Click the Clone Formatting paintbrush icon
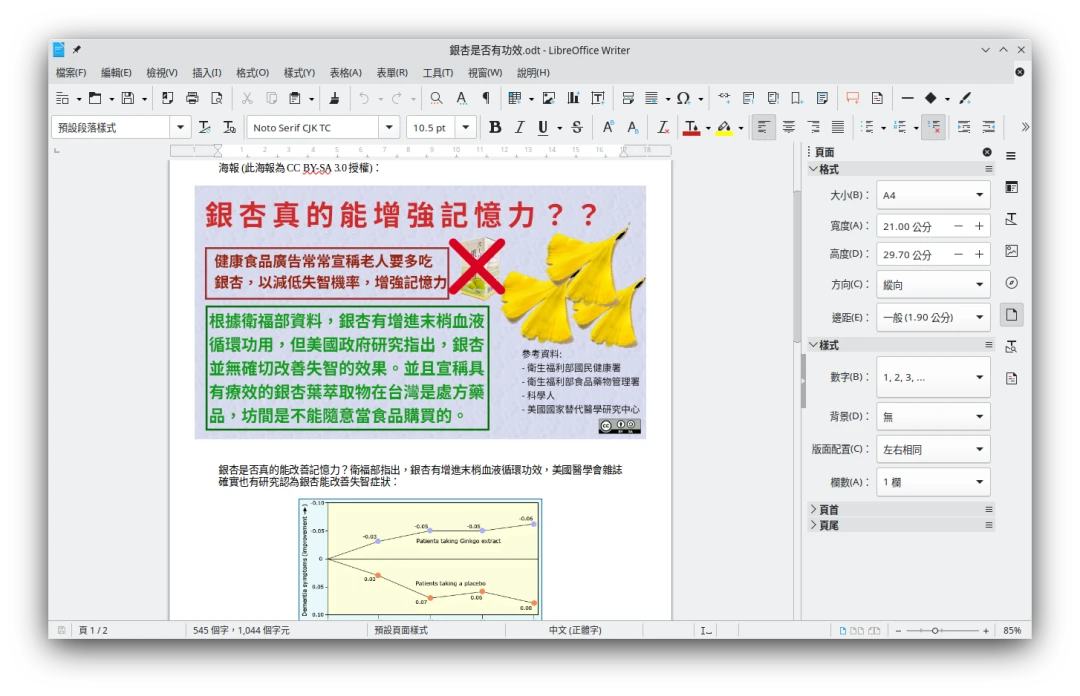 pos(334,98)
